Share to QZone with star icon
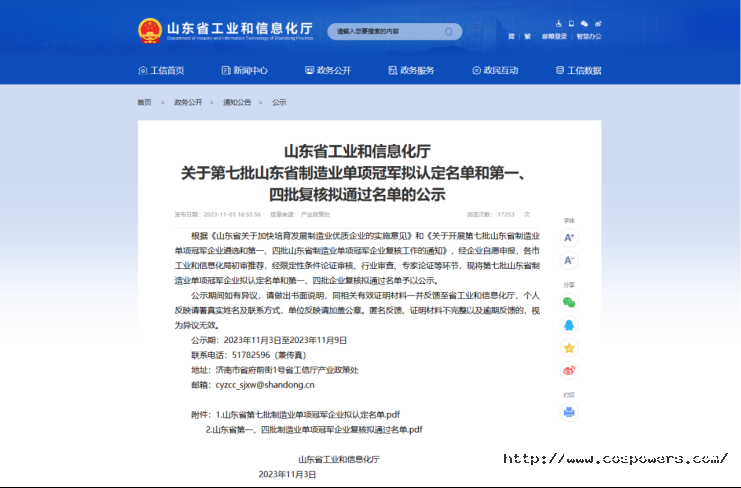The height and width of the screenshot is (488, 741). click(569, 347)
